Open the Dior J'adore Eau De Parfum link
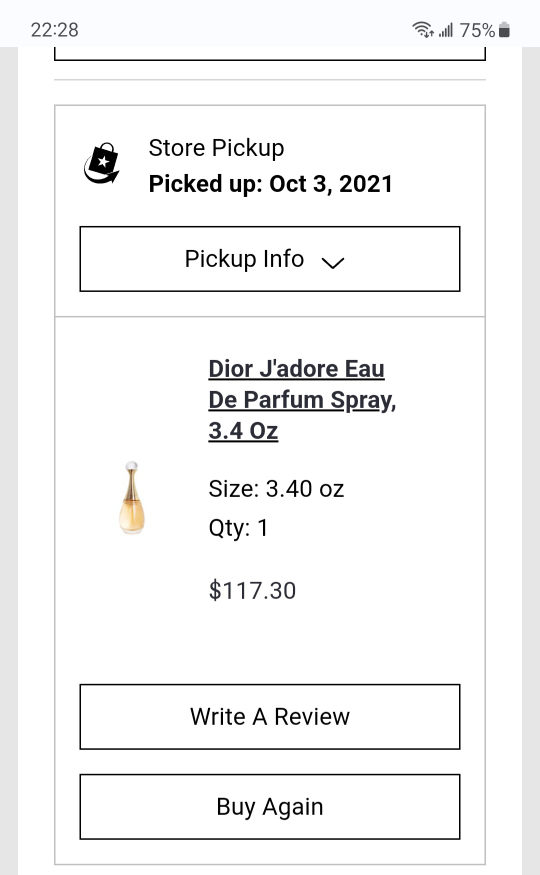 coord(302,400)
